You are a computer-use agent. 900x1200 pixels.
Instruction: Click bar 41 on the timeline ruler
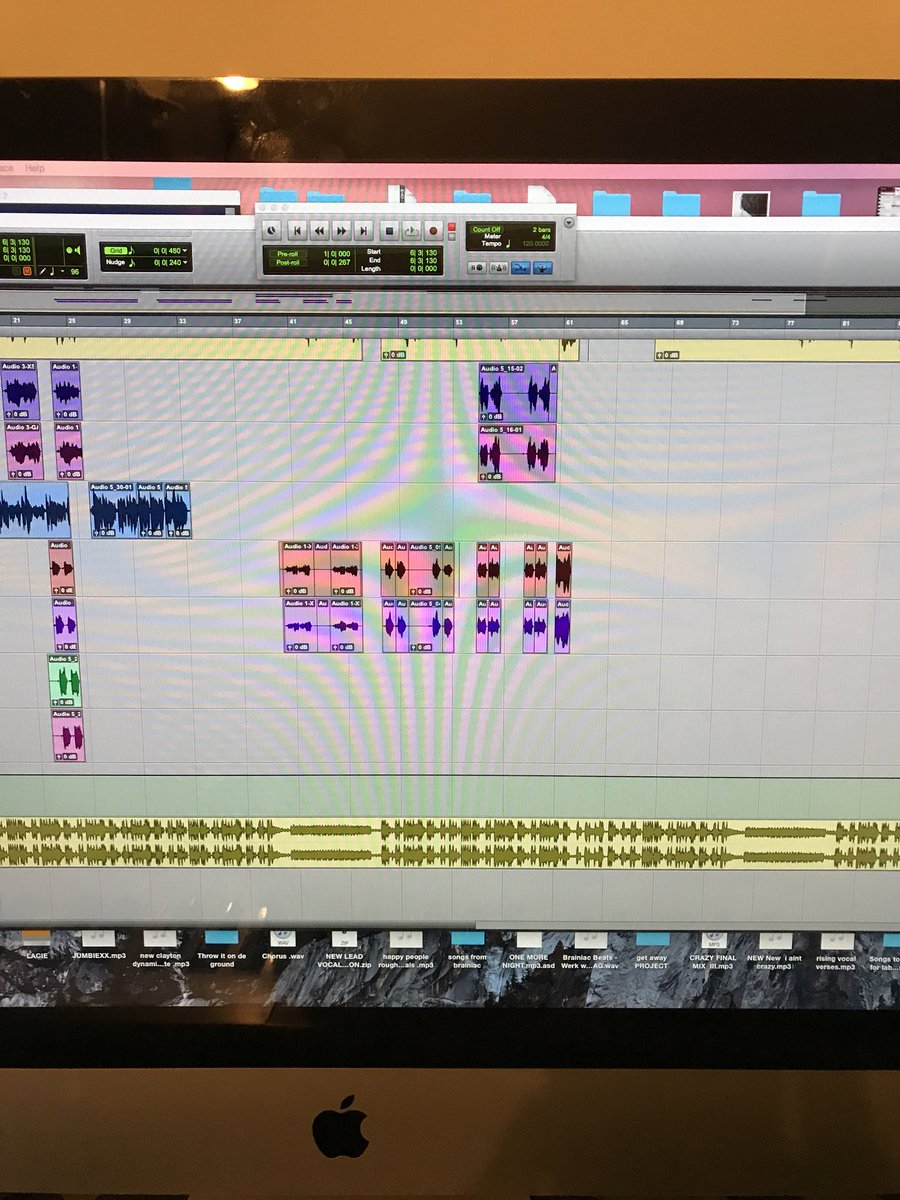tap(293, 322)
